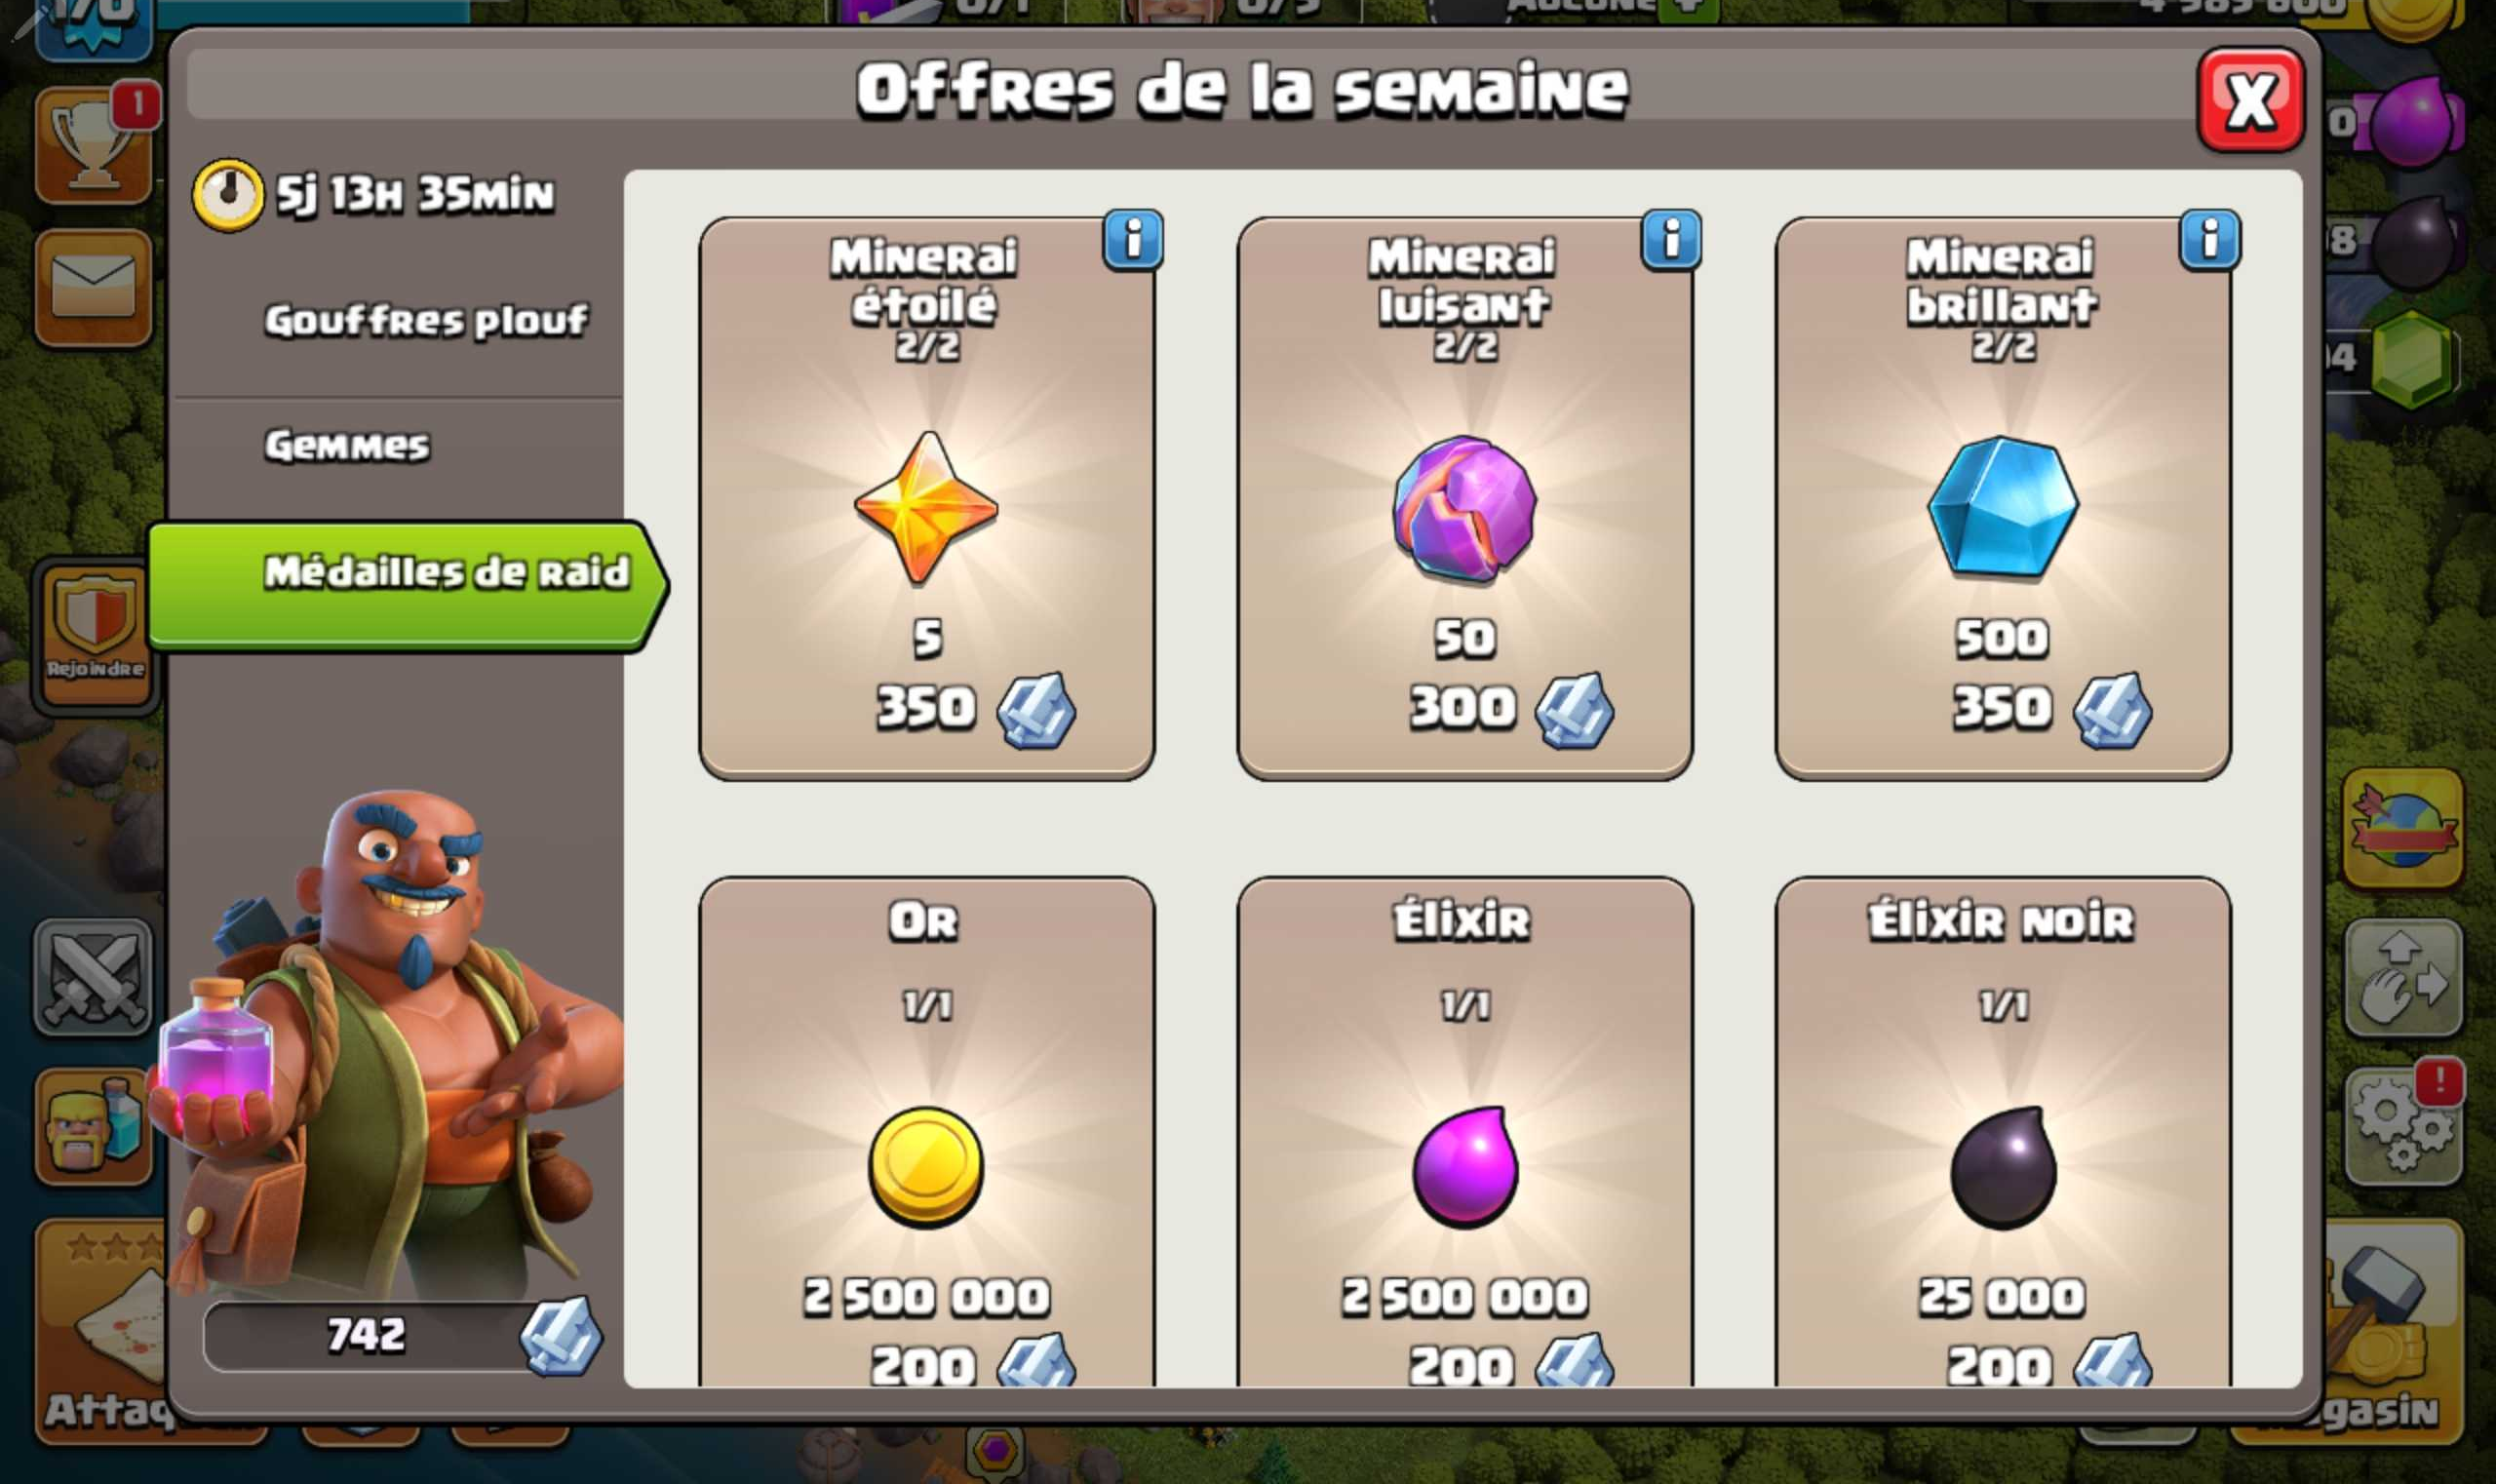Close the Offres de la semaine window
The image size is (2496, 1484).
2251,100
